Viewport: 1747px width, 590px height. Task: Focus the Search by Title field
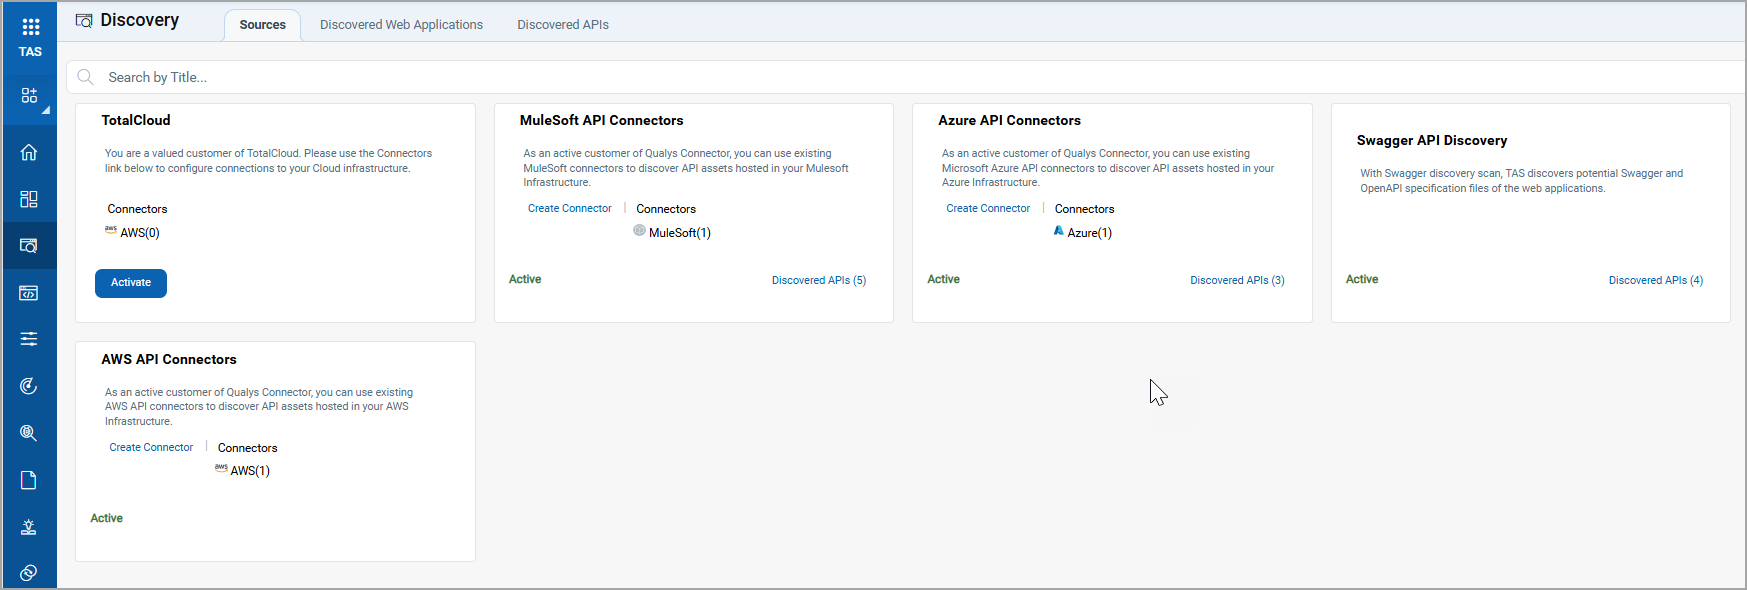600,77
